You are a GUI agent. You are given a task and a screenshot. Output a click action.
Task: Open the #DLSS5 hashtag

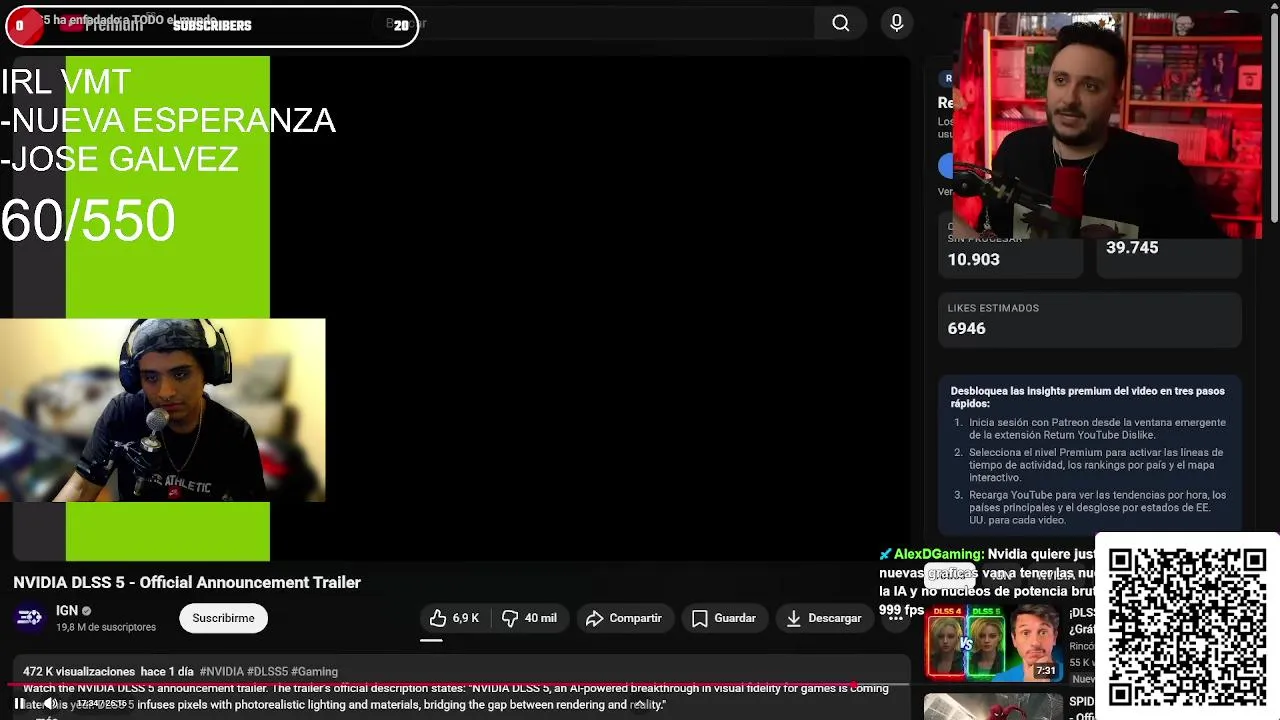pos(267,672)
